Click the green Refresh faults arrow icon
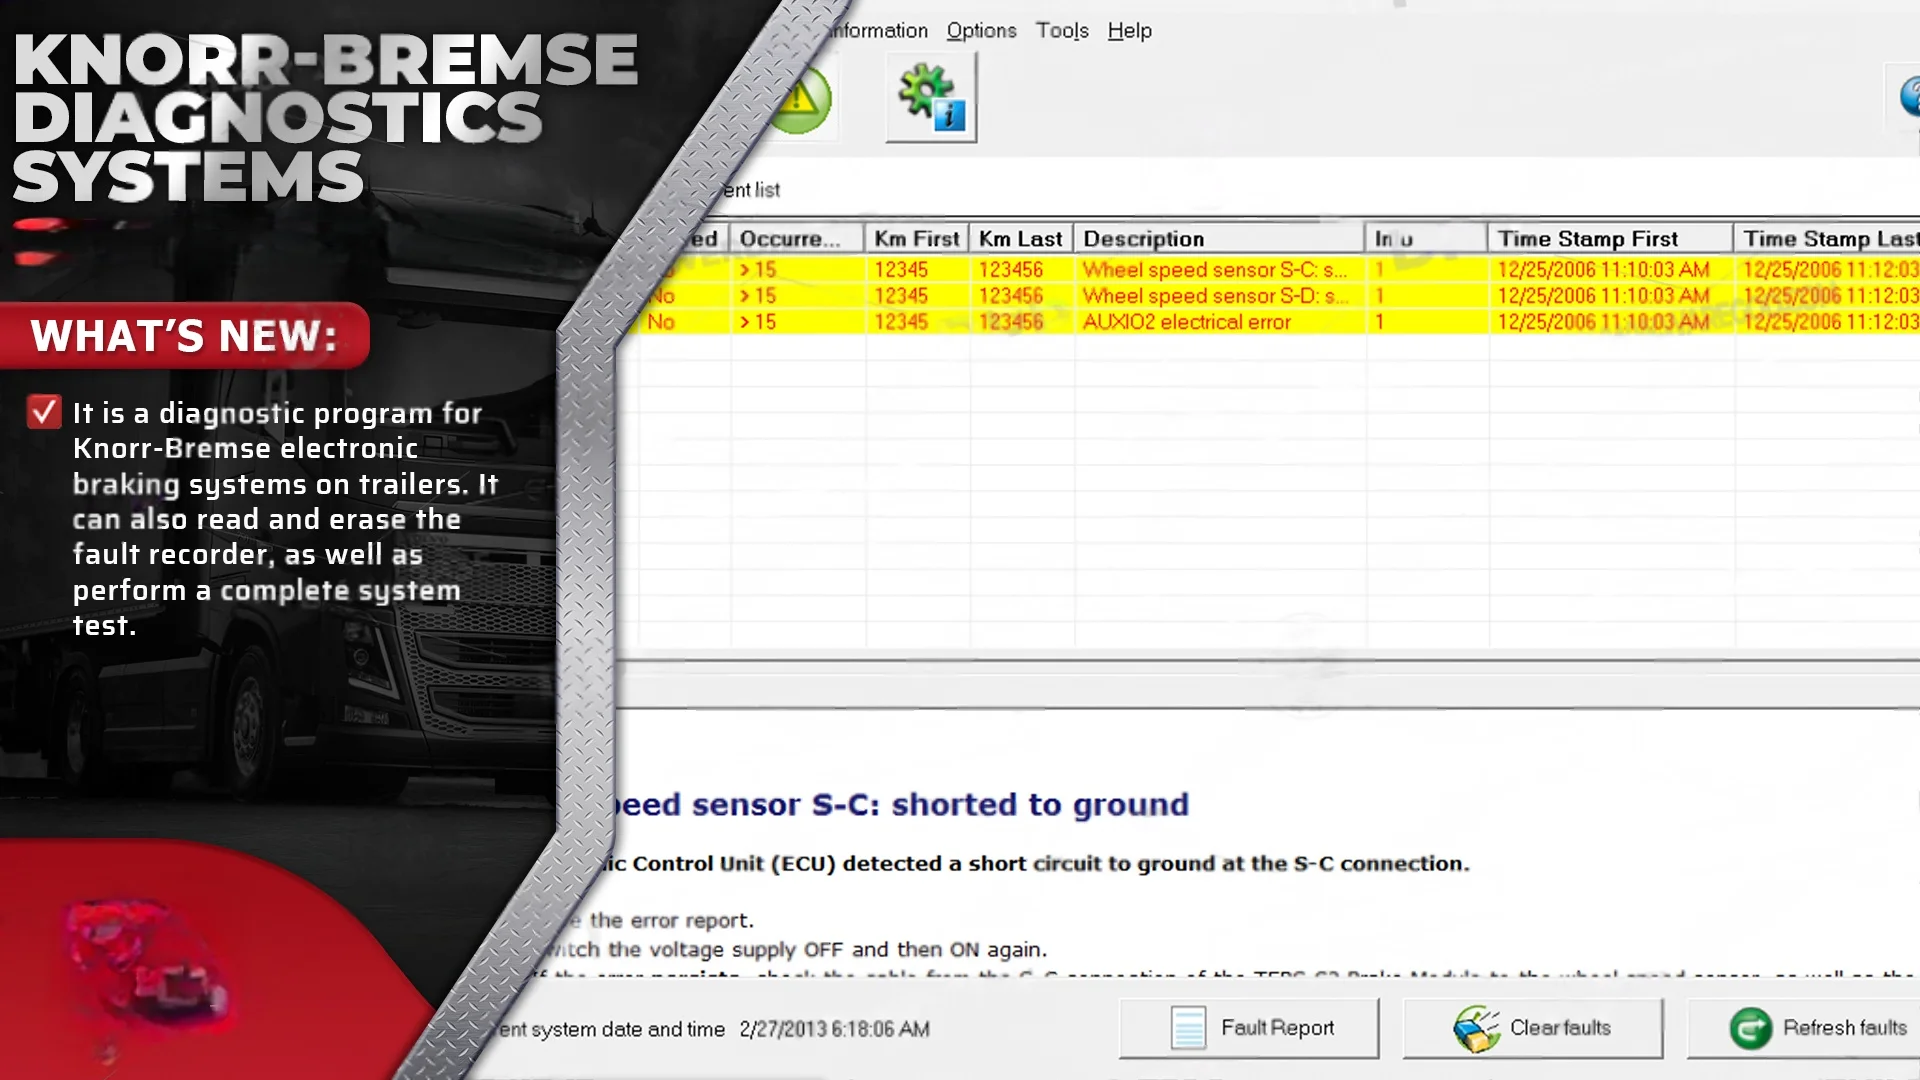1920x1080 pixels. click(1750, 1028)
